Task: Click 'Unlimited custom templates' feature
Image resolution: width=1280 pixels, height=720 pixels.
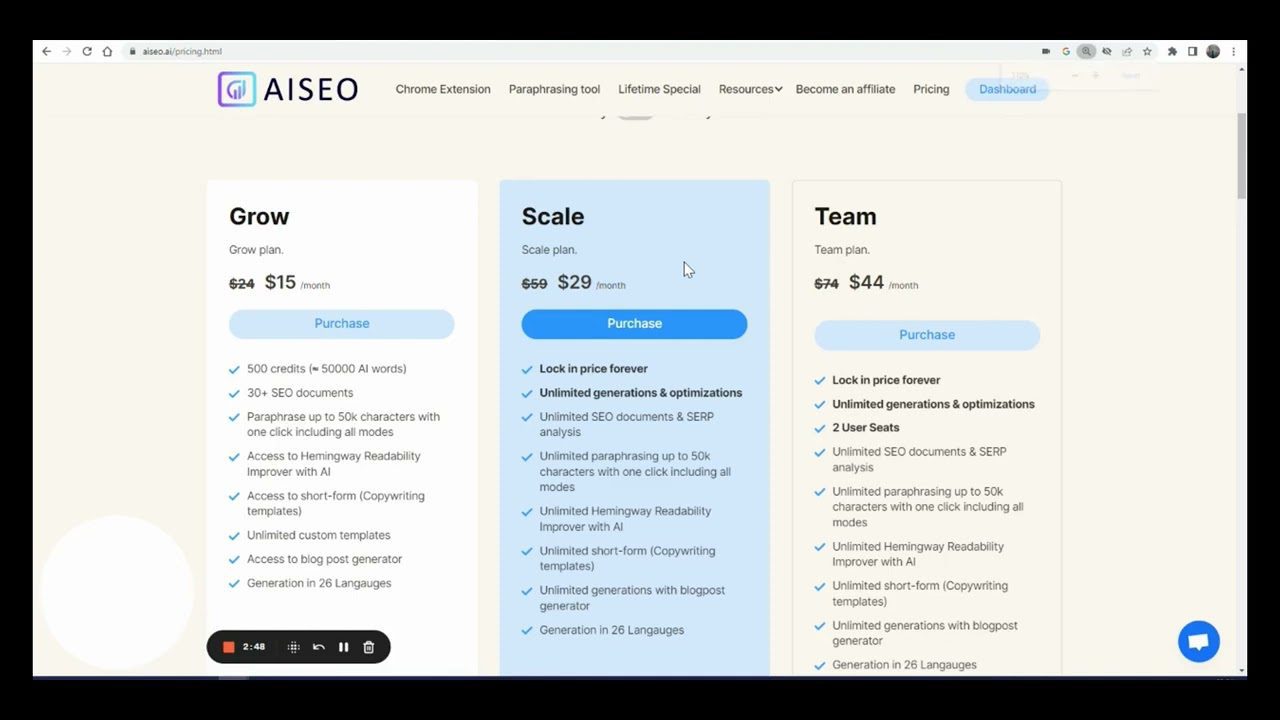Action: (319, 535)
